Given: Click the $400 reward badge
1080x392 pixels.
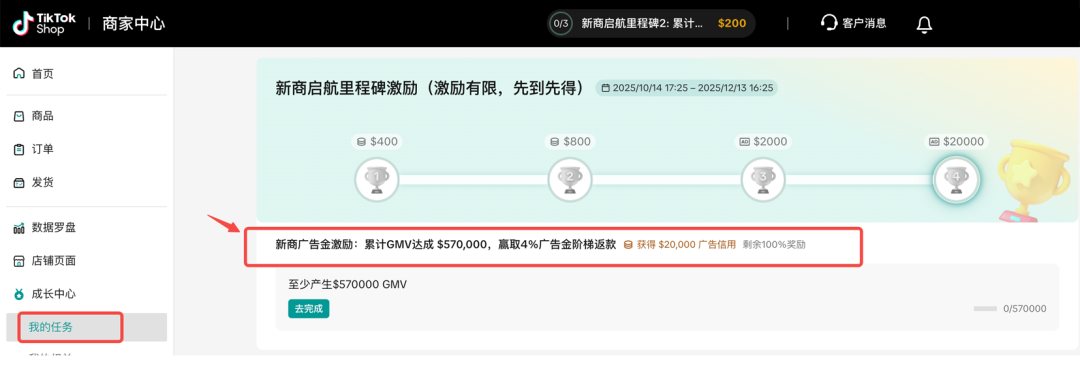Looking at the screenshot, I should (377, 141).
